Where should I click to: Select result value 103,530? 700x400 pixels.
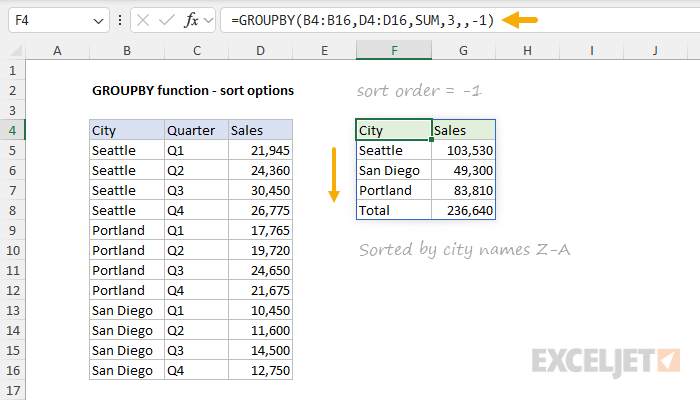[463, 150]
